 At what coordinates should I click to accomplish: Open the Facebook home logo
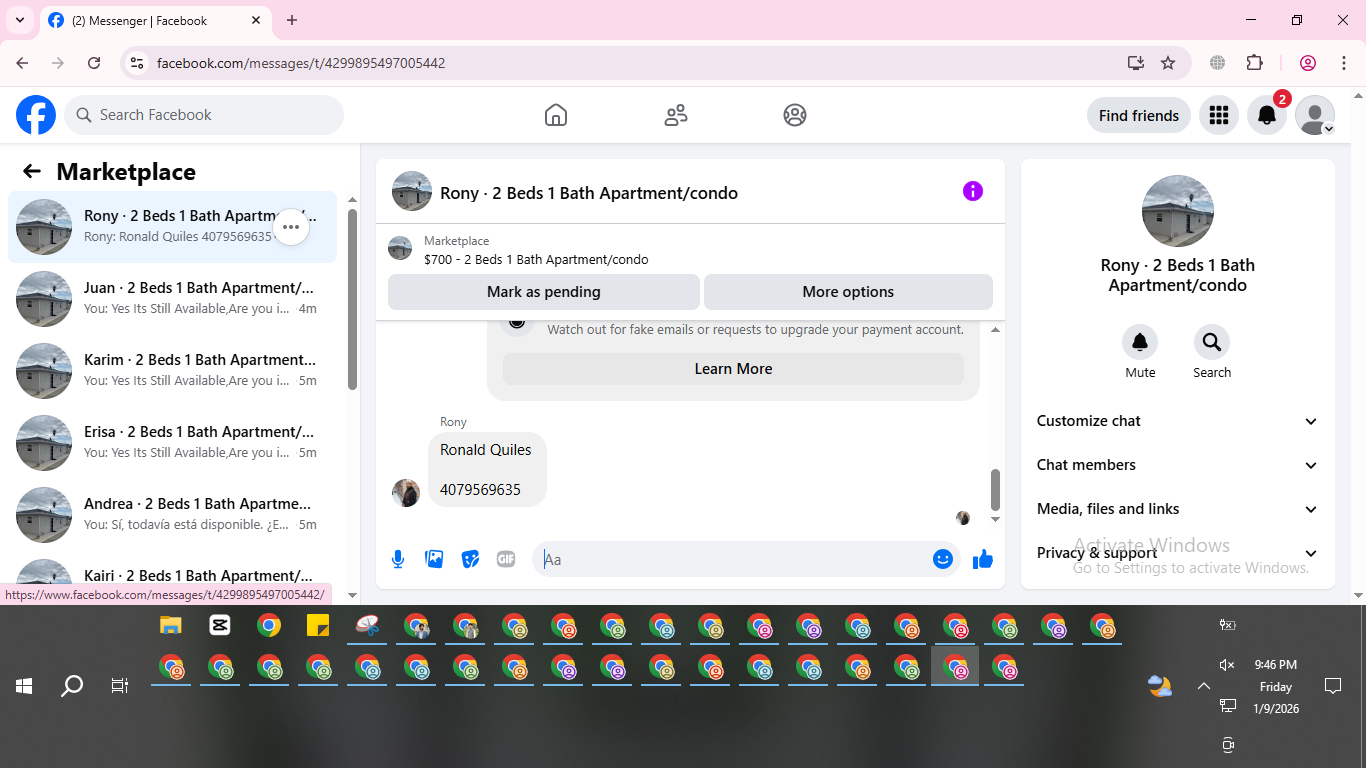pos(36,115)
